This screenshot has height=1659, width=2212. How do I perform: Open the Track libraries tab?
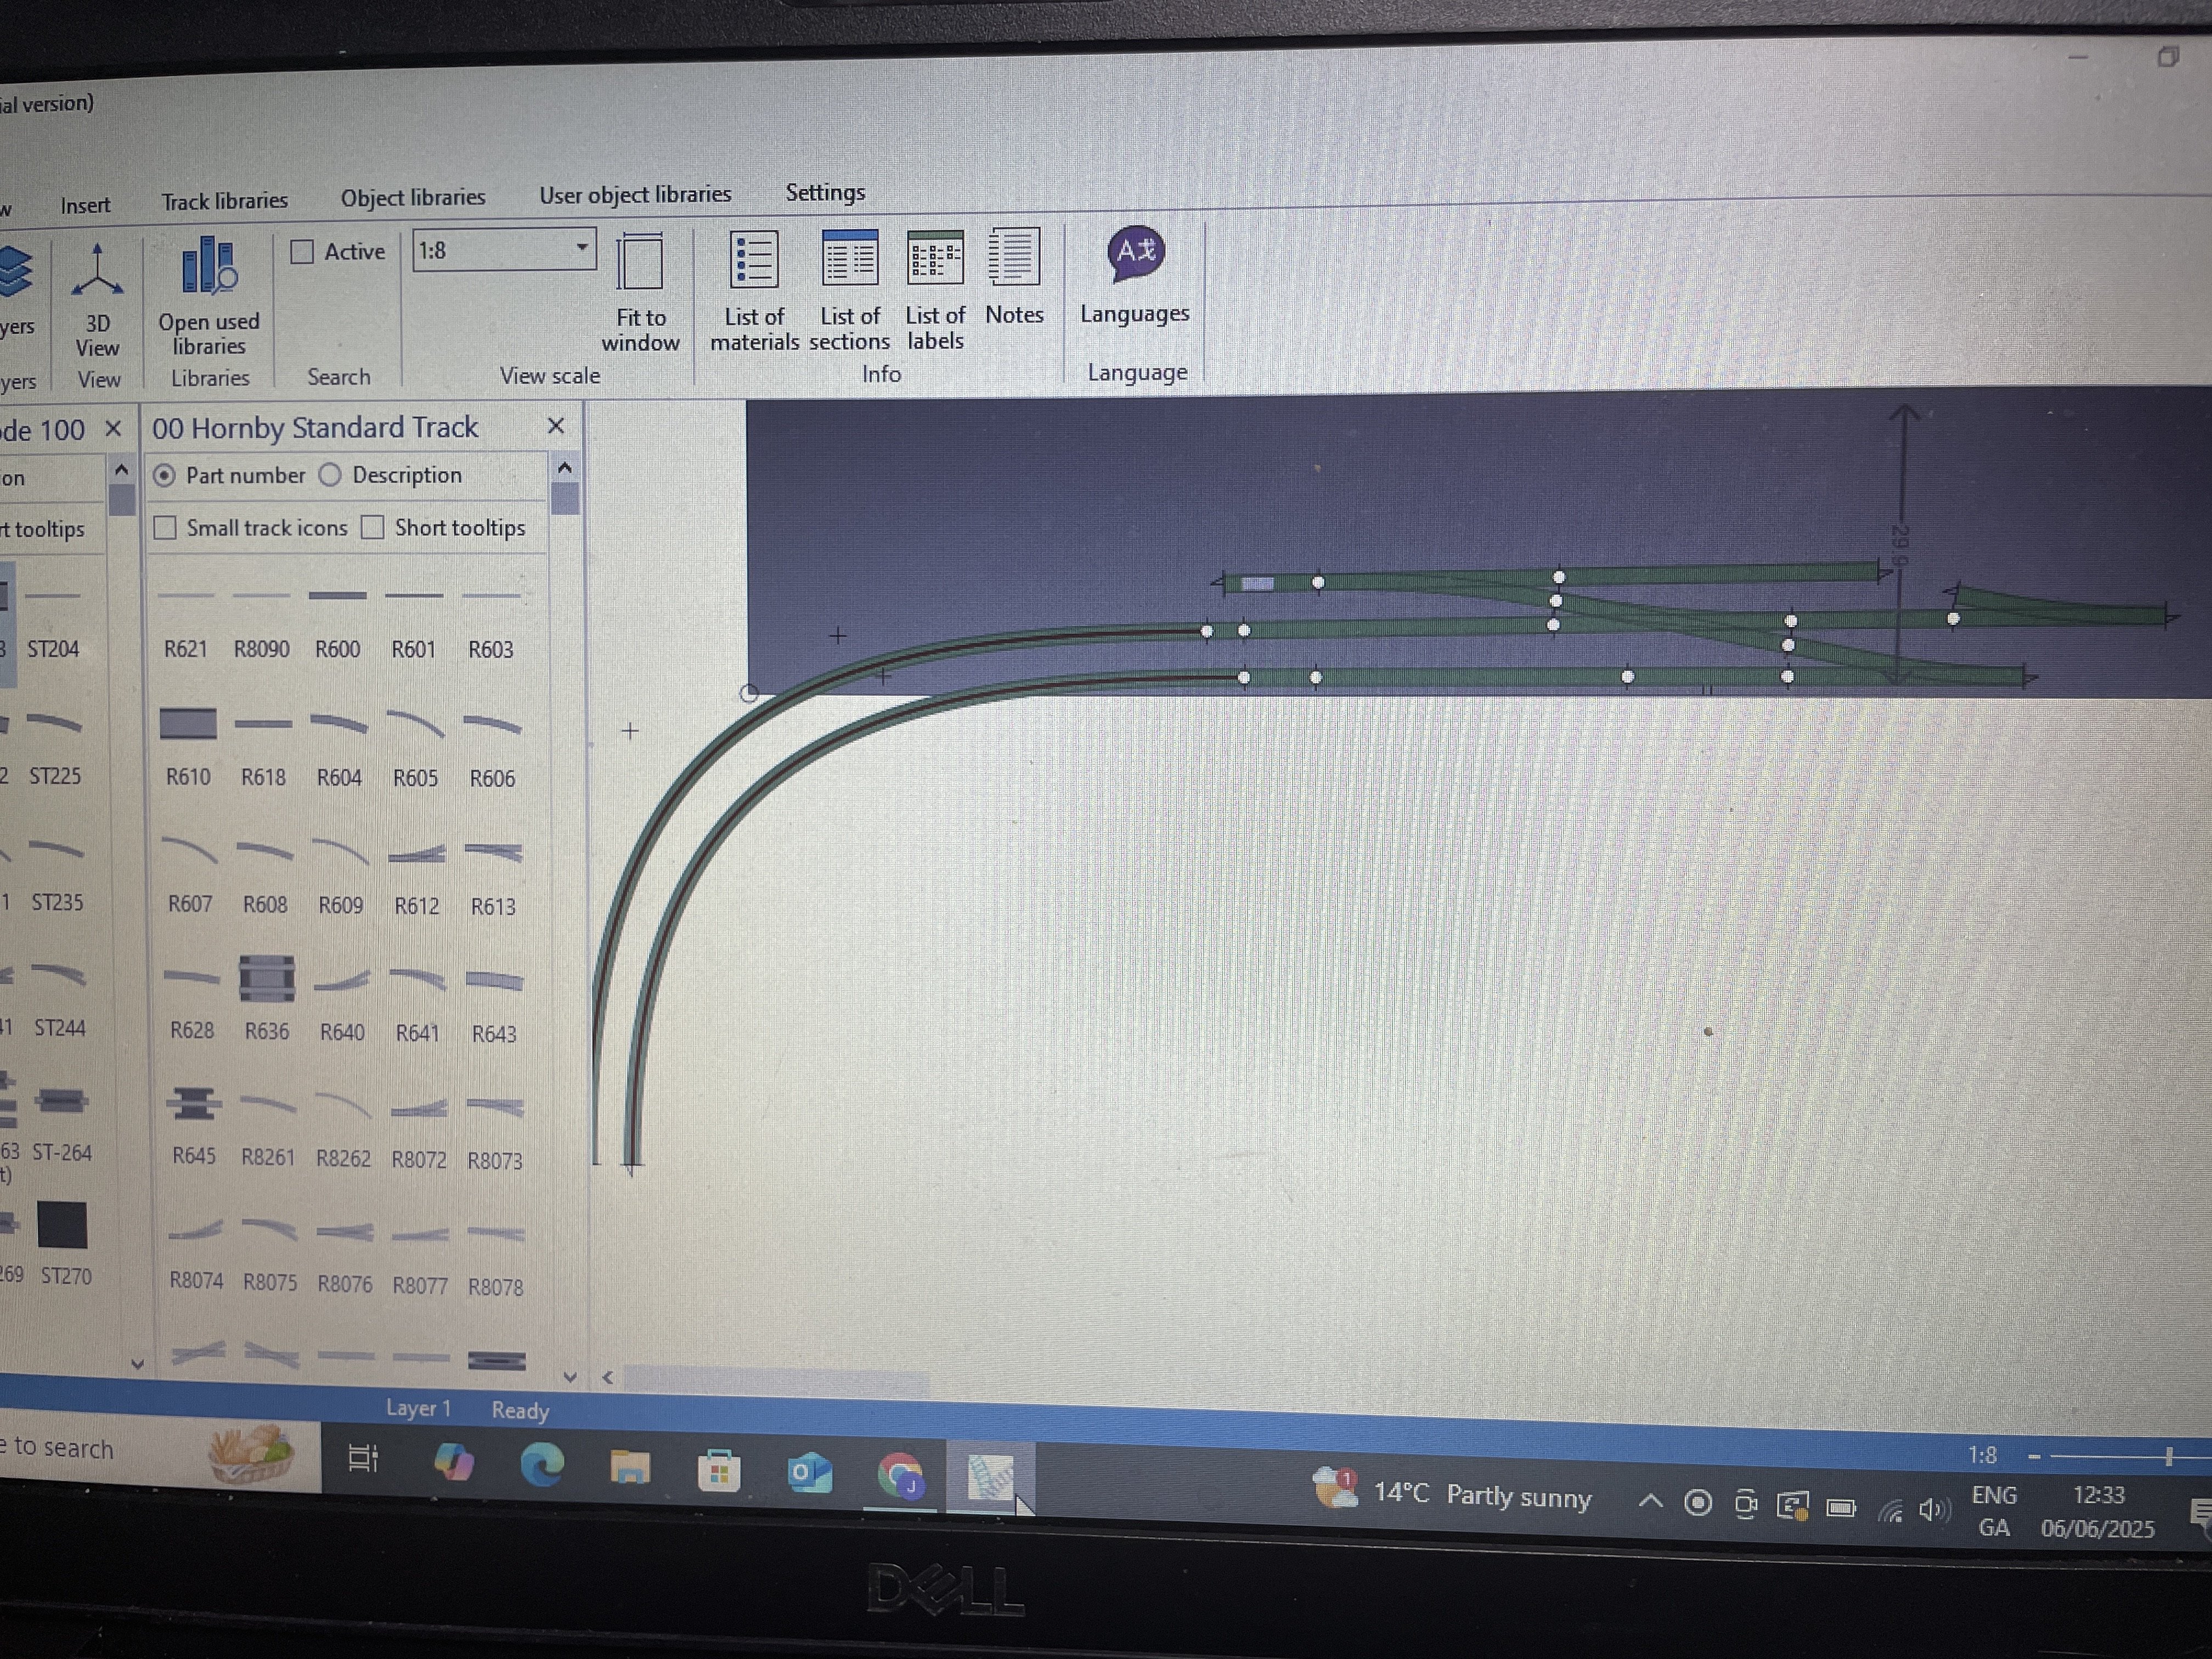click(225, 201)
